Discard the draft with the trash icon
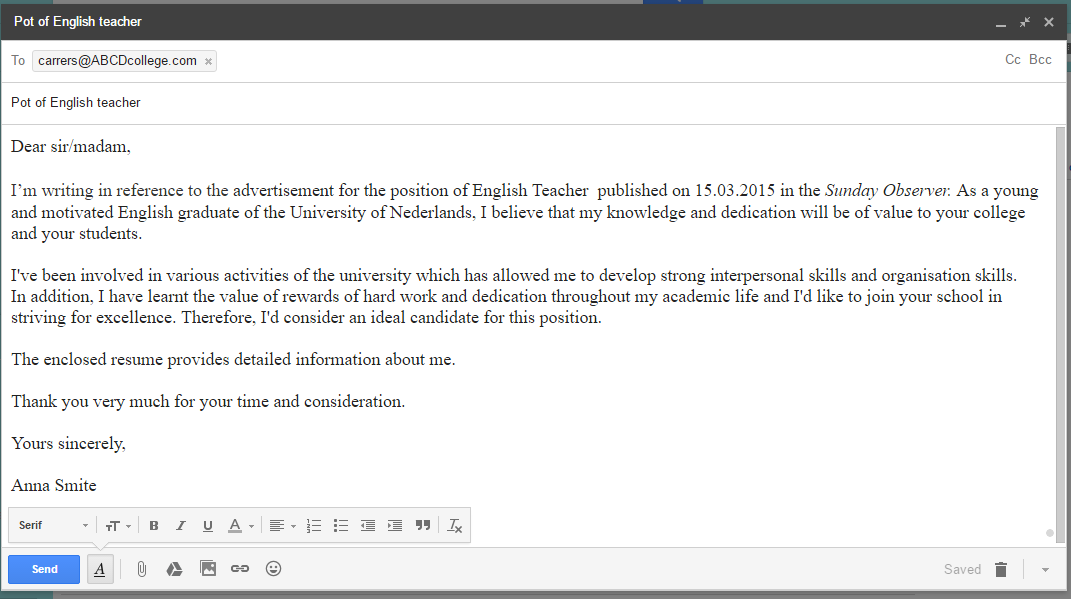Image resolution: width=1071 pixels, height=599 pixels. 1001,568
